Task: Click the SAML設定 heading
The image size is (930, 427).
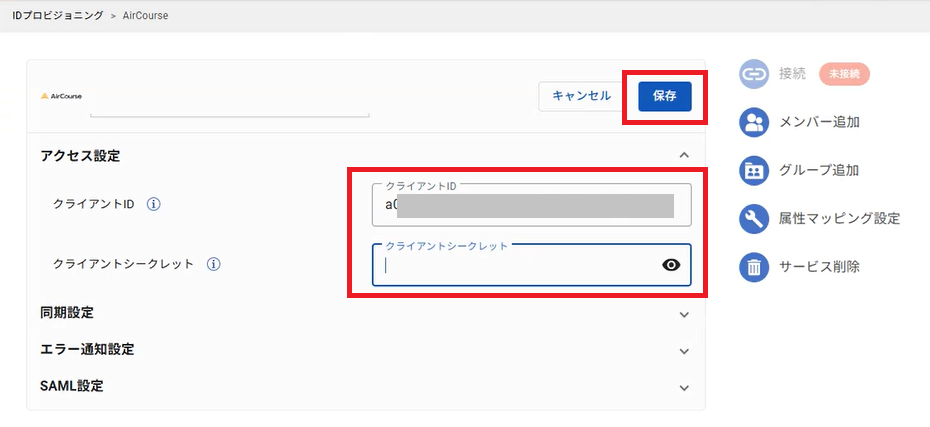Action: [x=72, y=386]
